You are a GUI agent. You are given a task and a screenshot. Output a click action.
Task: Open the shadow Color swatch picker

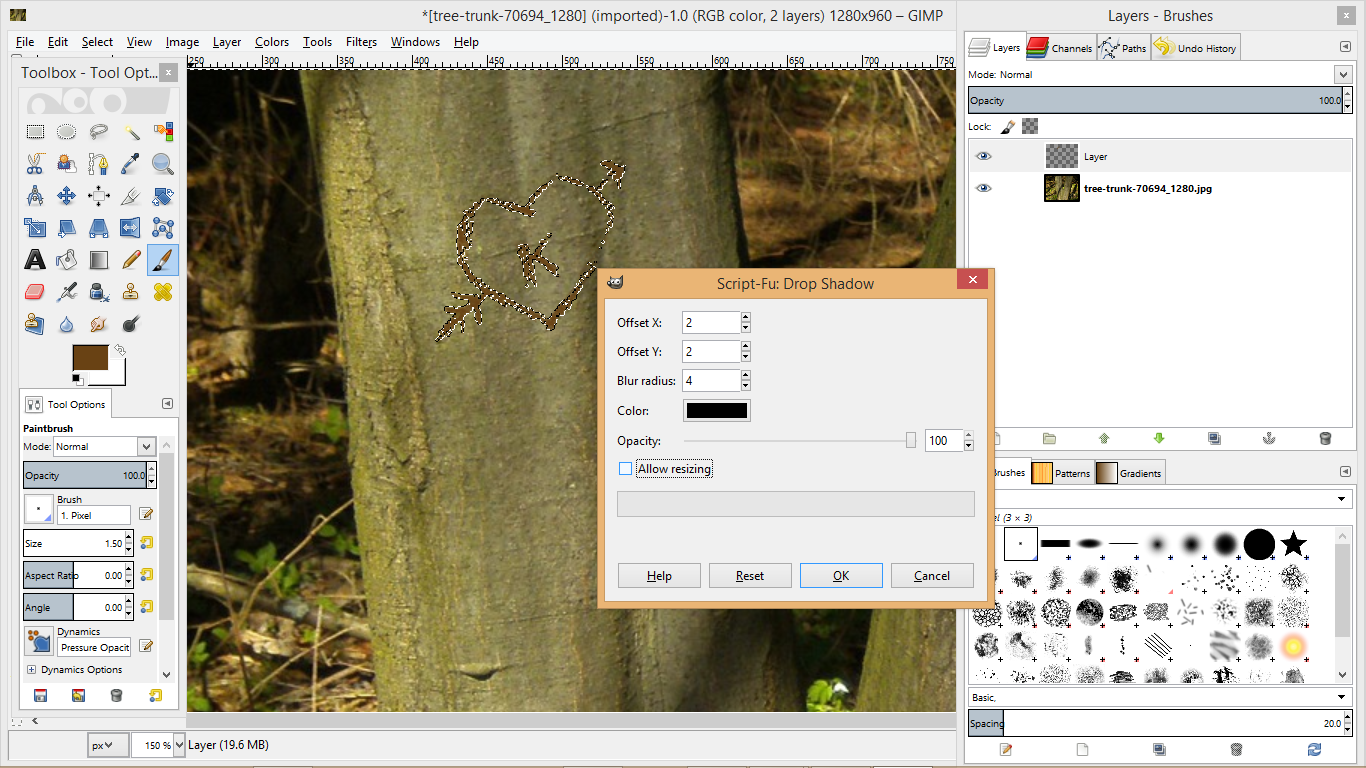click(x=716, y=409)
